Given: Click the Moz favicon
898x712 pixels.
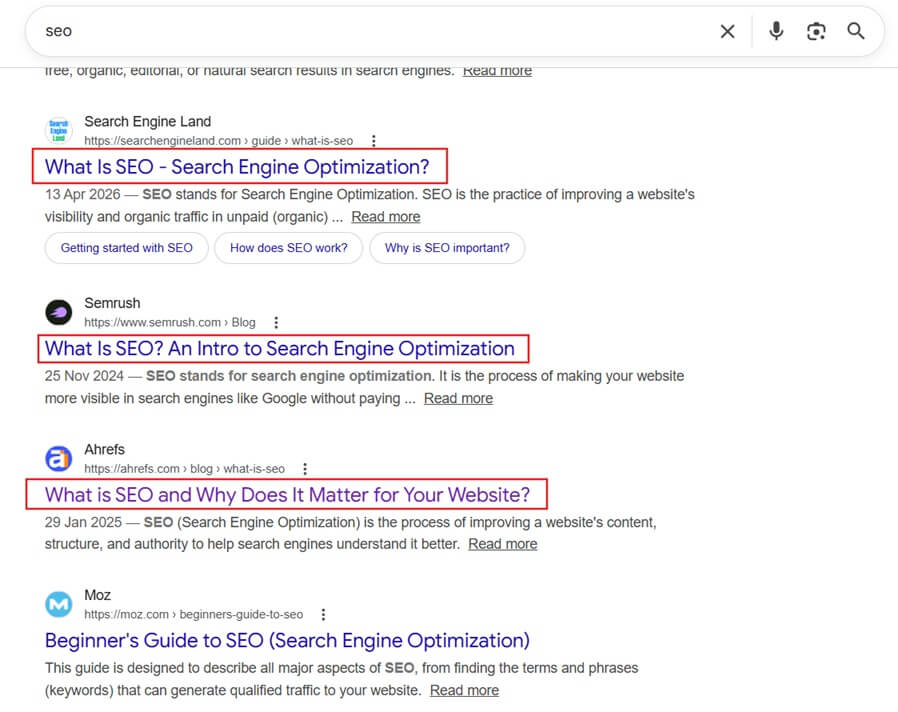Looking at the screenshot, I should [x=58, y=604].
